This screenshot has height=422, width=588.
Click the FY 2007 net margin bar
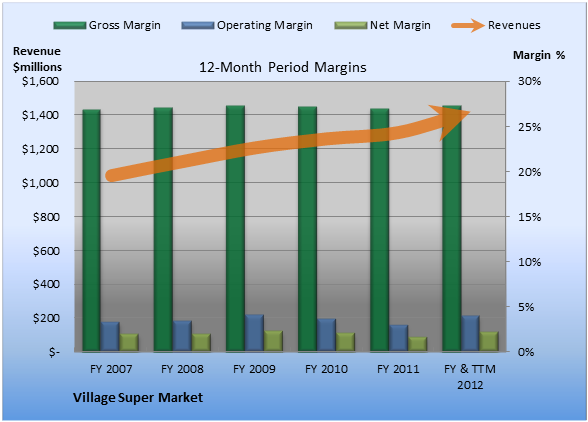129,342
